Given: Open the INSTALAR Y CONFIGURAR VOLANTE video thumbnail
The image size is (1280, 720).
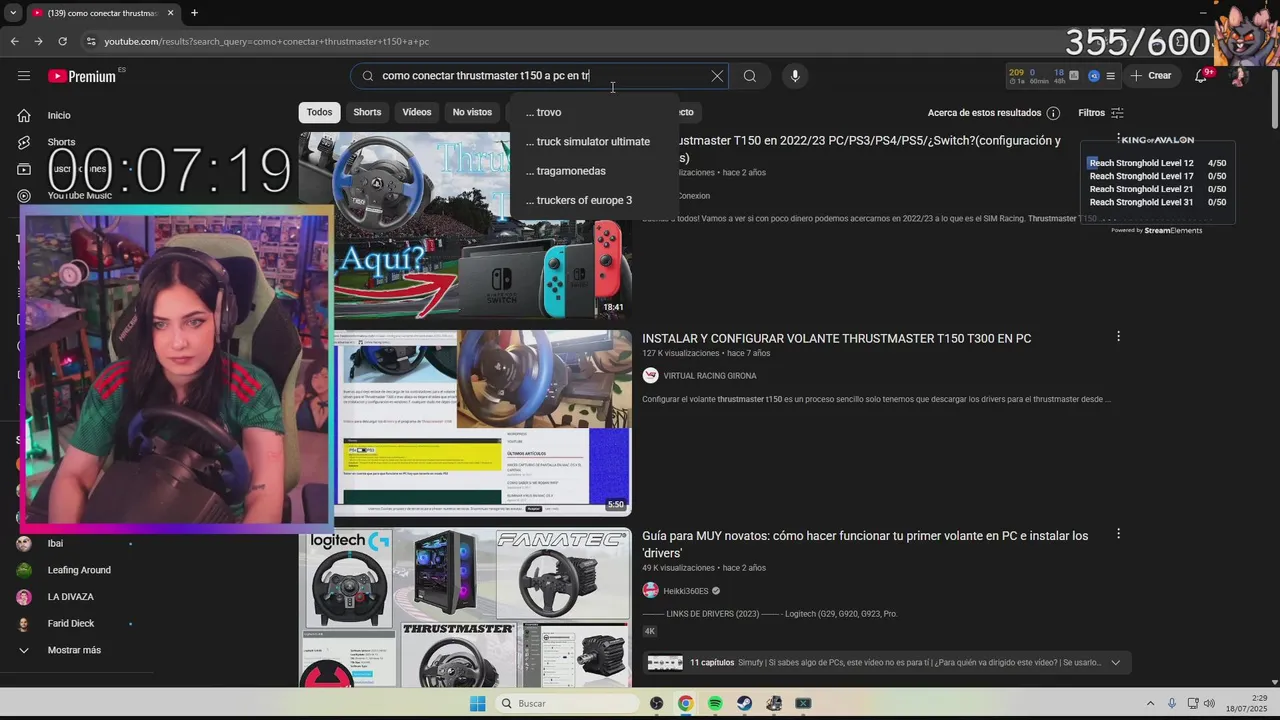Looking at the screenshot, I should [483, 423].
